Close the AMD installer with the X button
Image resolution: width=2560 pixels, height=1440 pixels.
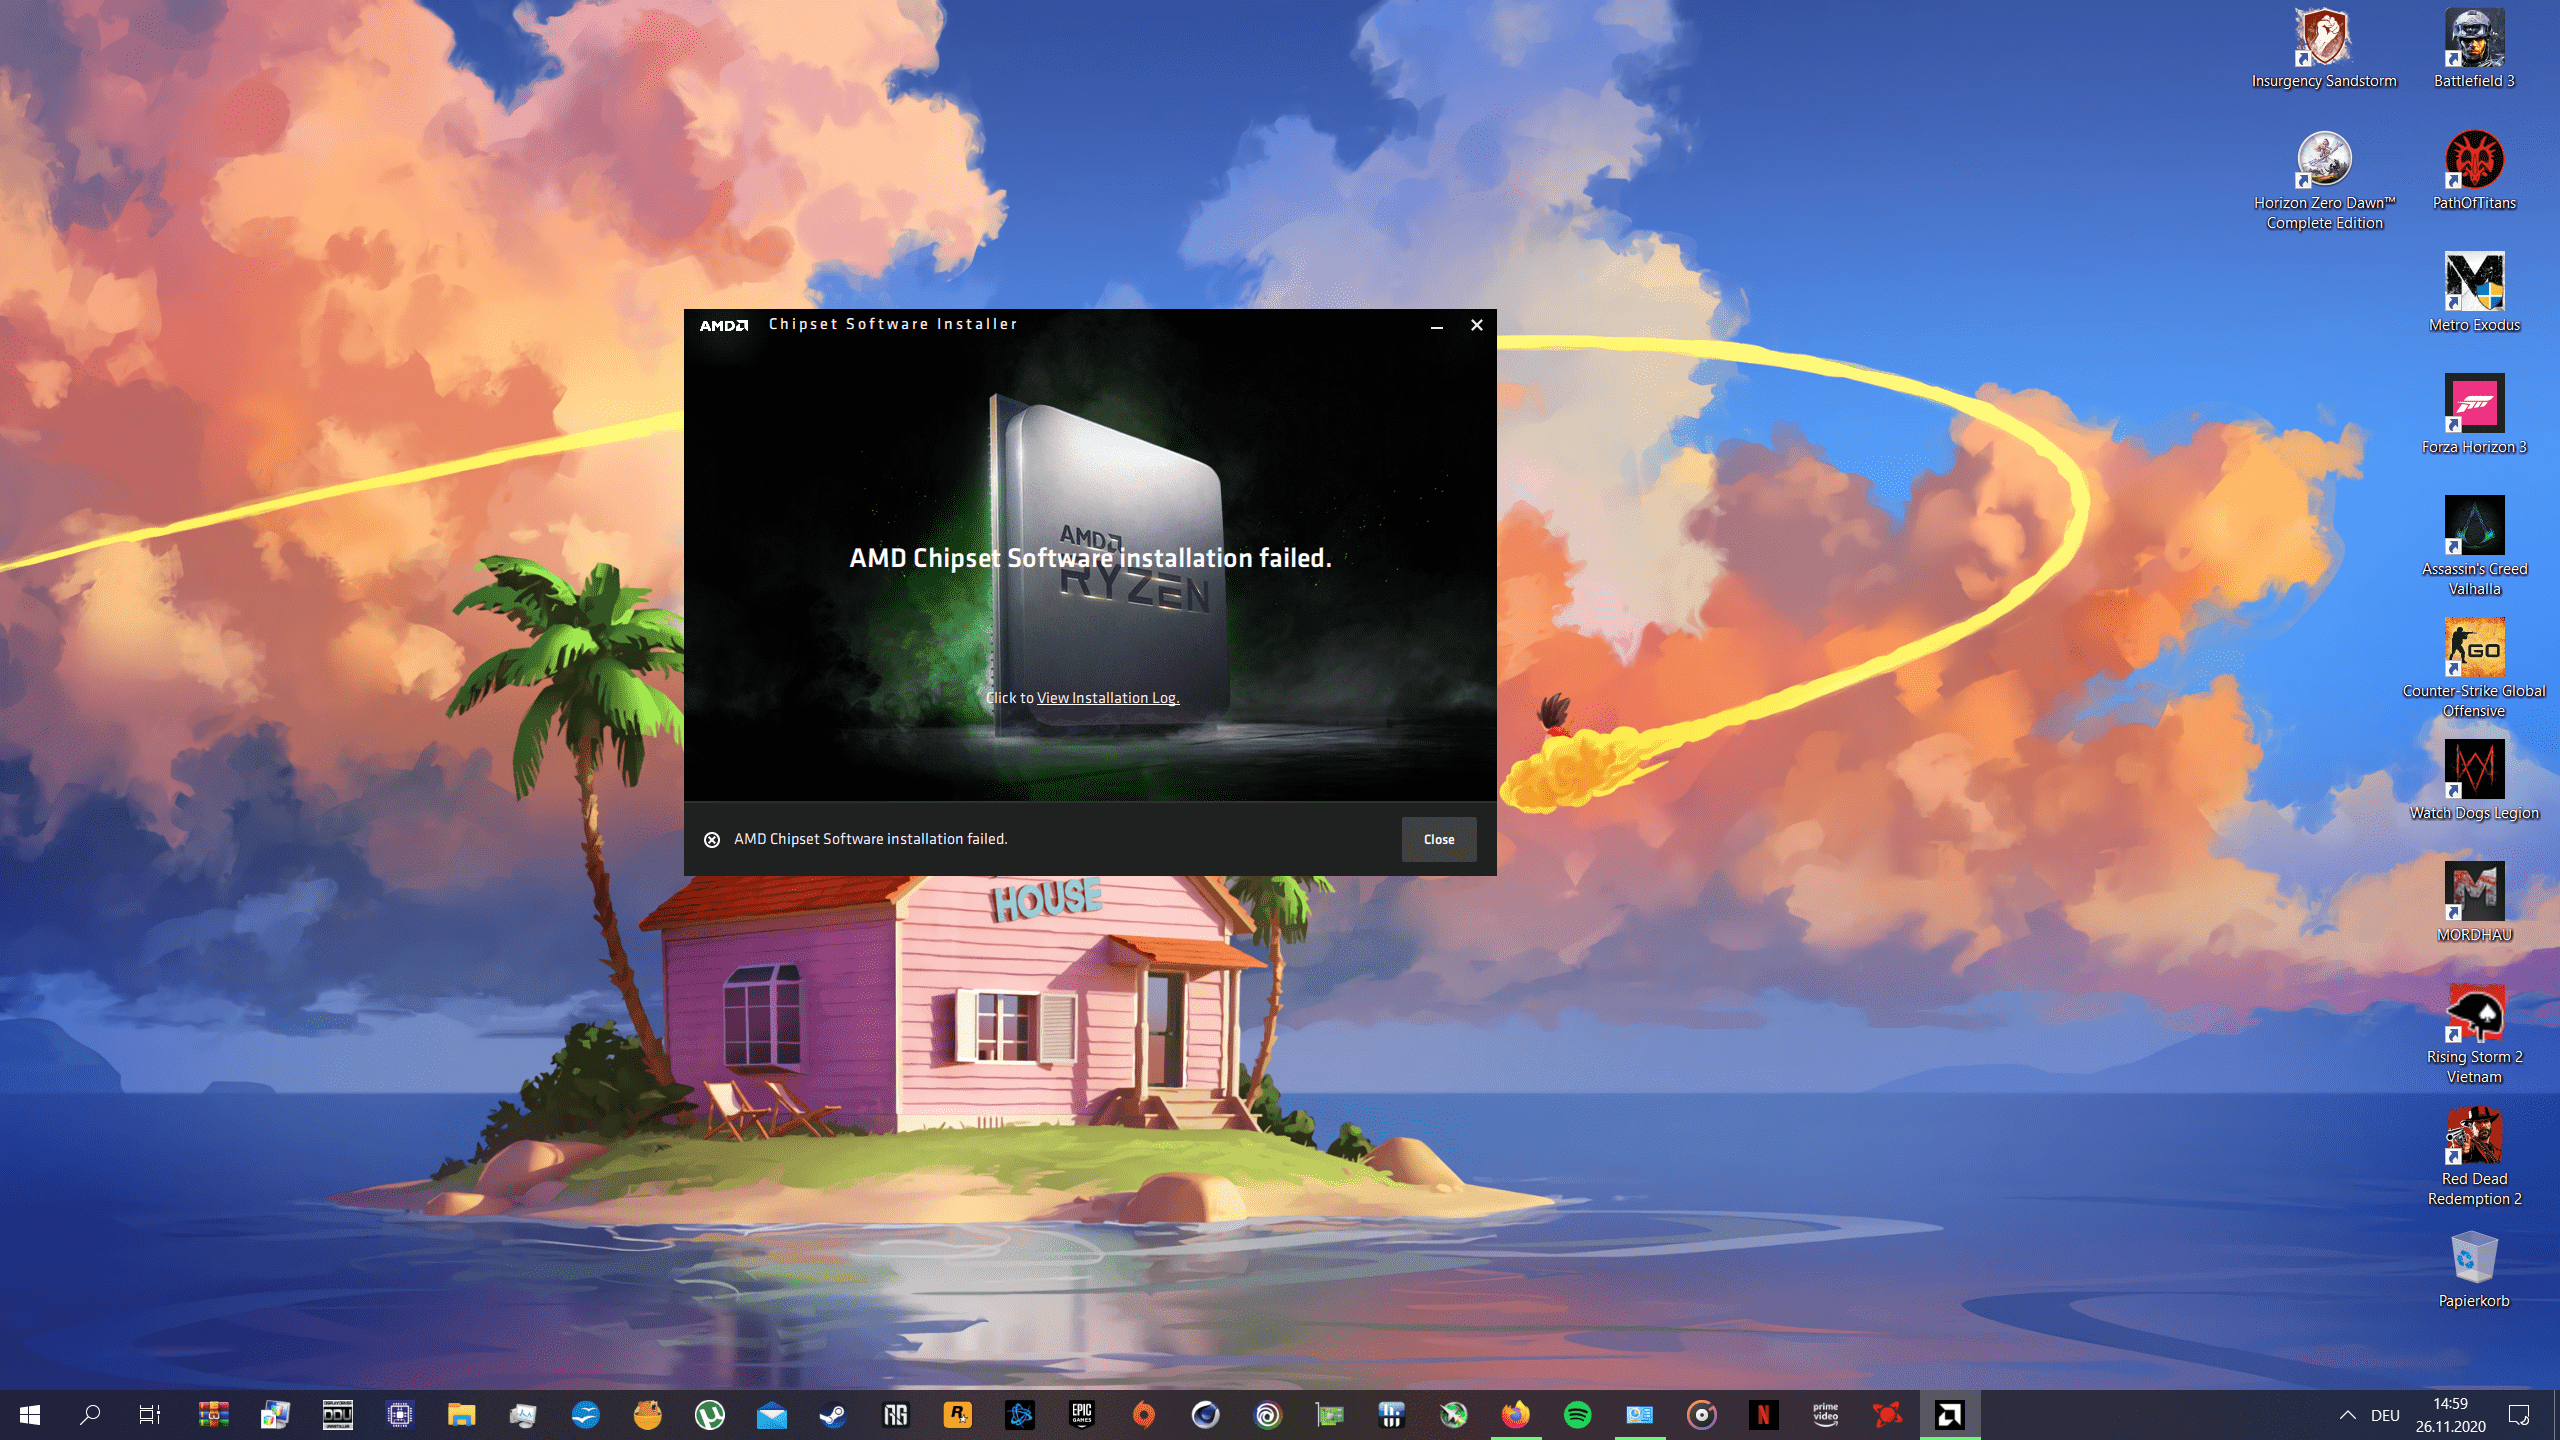point(1476,325)
